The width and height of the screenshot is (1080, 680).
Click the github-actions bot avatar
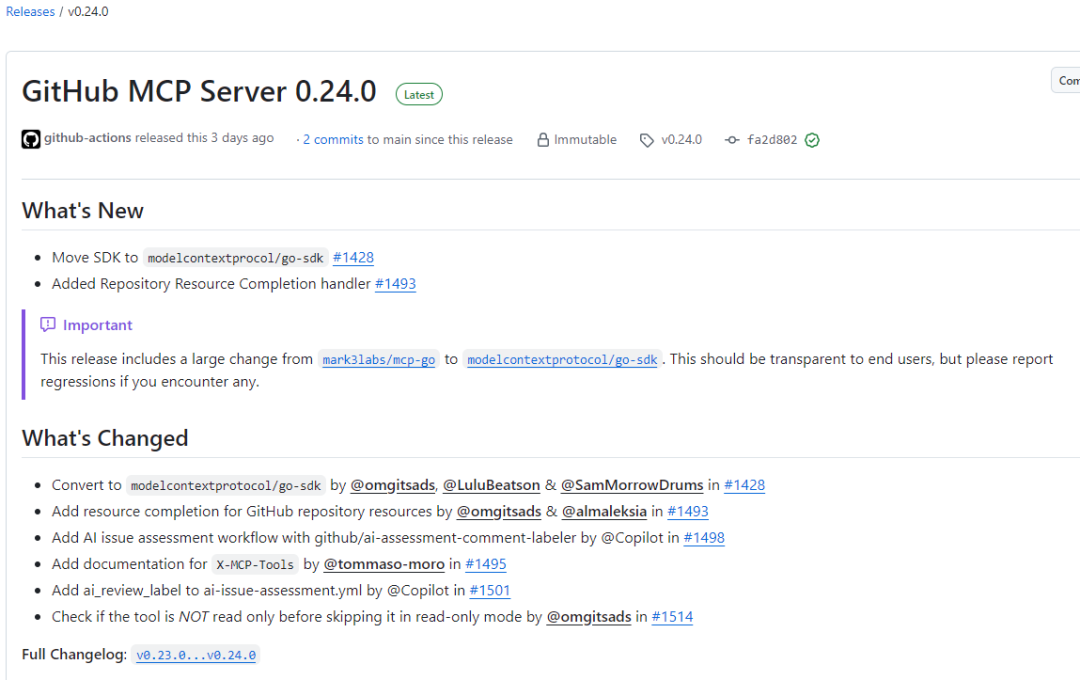31,139
